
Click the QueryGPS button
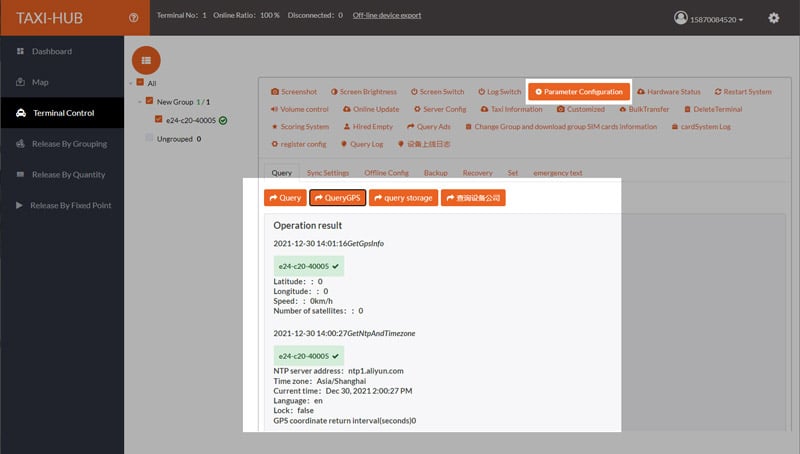coord(337,198)
